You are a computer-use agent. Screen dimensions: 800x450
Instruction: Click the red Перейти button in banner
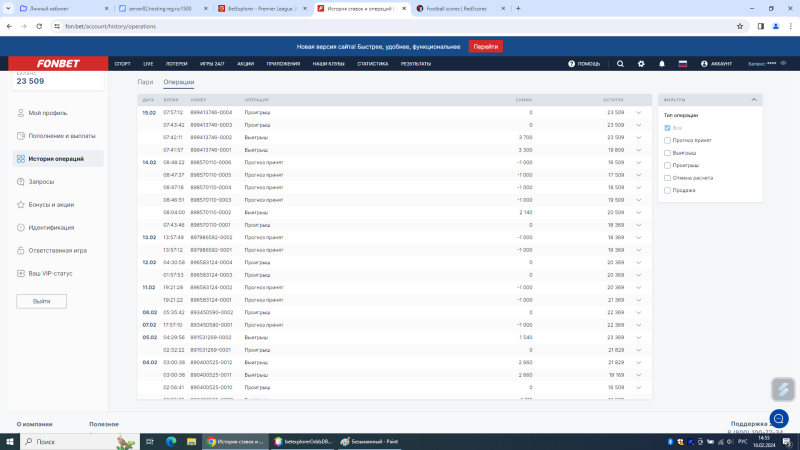pyautogui.click(x=485, y=46)
